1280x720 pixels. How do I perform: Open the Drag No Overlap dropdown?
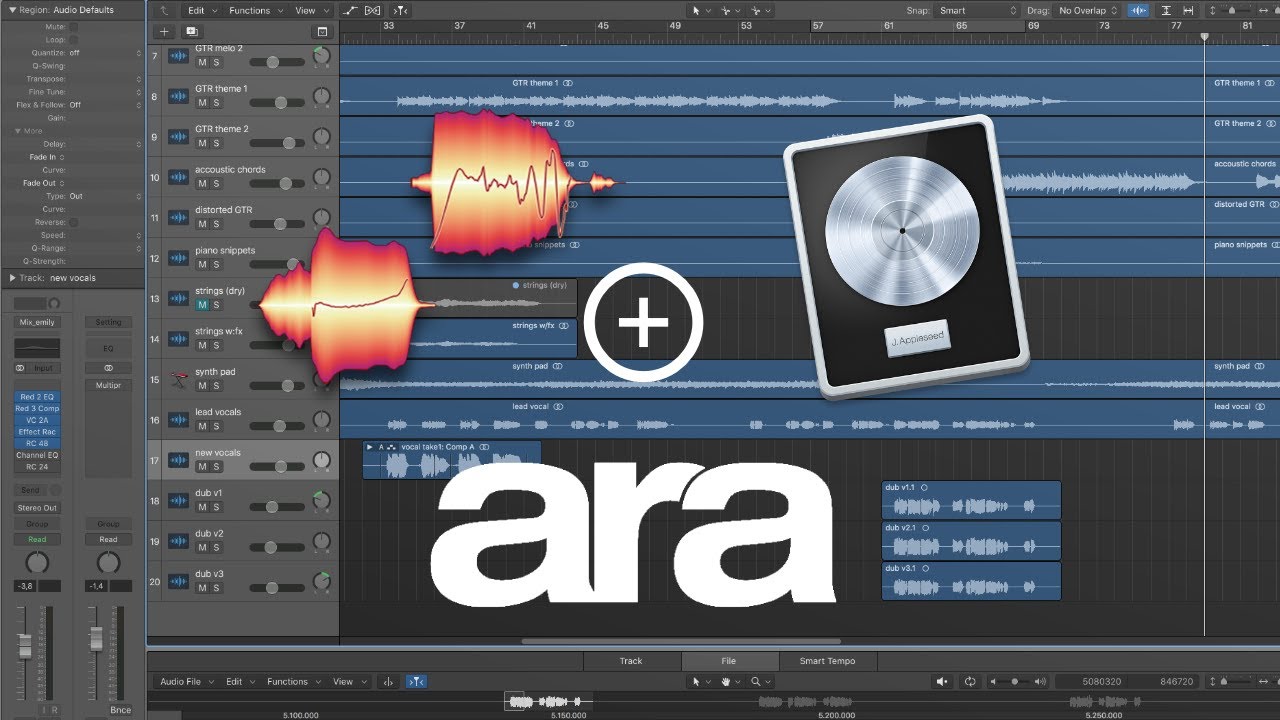(x=1087, y=10)
